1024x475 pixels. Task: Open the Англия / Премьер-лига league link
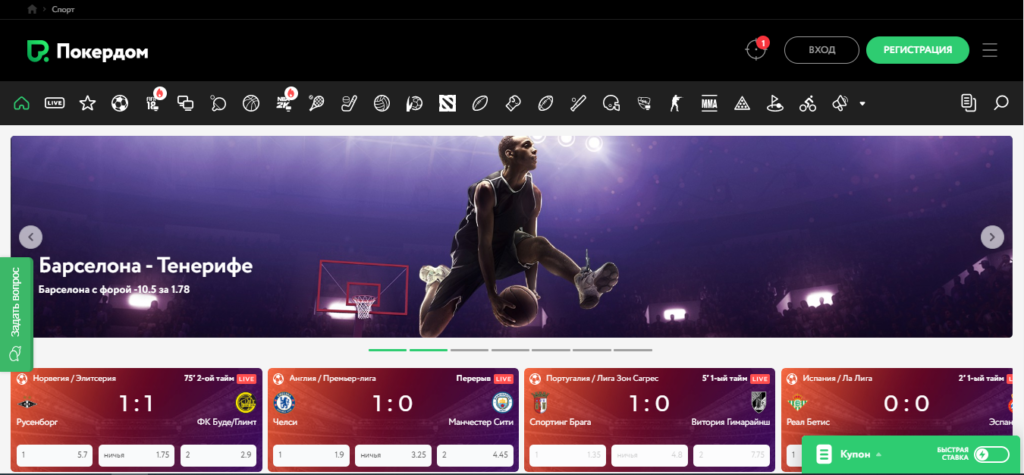[332, 378]
